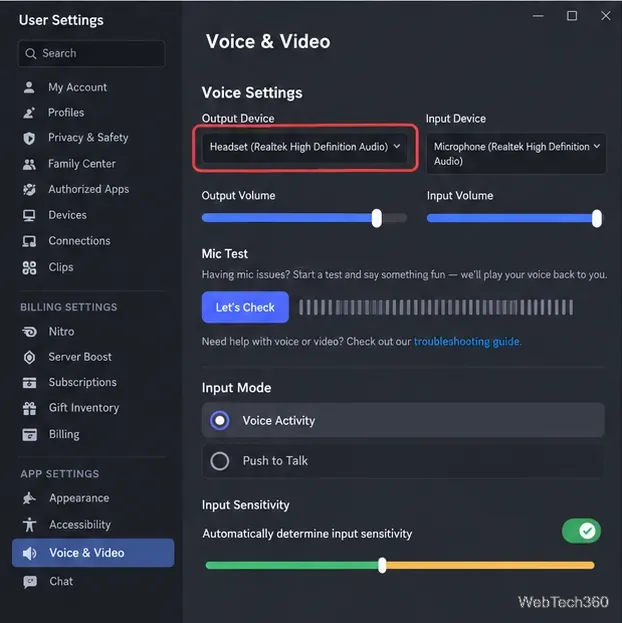Click the Devices monitor icon
This screenshot has height=623, width=622.
pos(29,215)
